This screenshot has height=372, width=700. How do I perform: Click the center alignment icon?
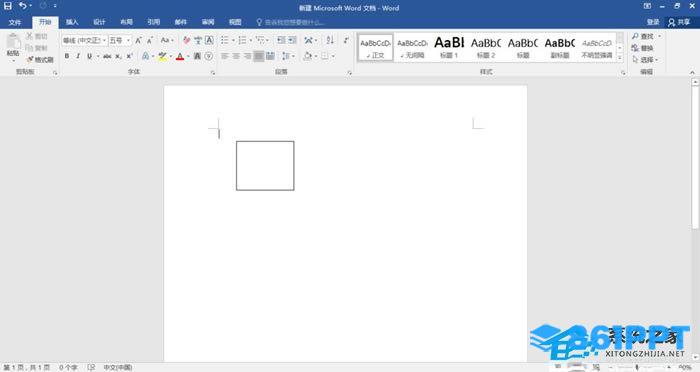[x=236, y=56]
